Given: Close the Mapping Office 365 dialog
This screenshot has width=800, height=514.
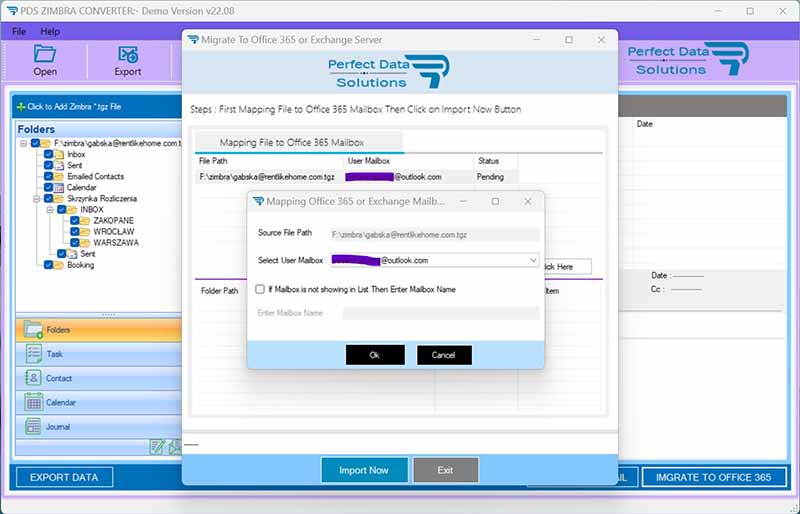Looking at the screenshot, I should pos(528,202).
